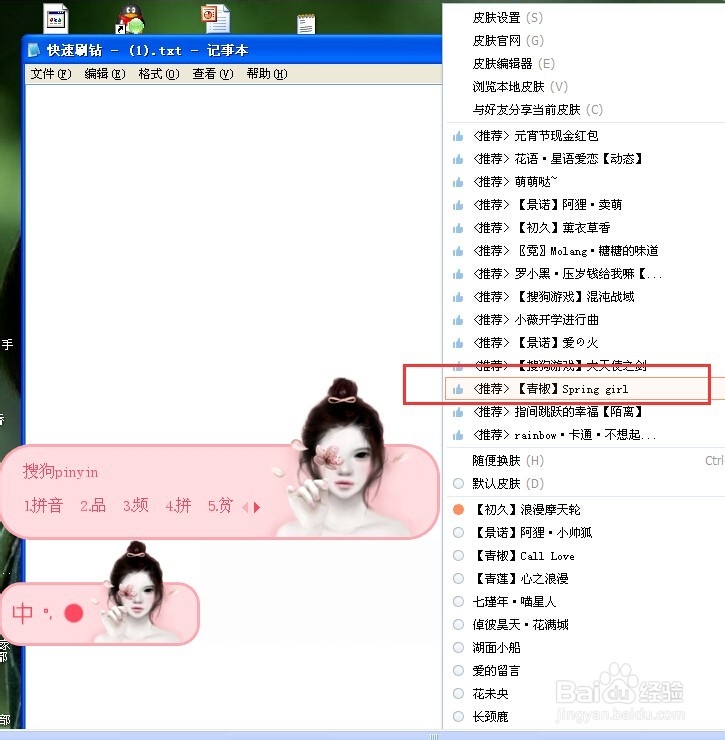725x740 pixels.
Task: Select 爱的留言 skin radio
Action: click(458, 671)
